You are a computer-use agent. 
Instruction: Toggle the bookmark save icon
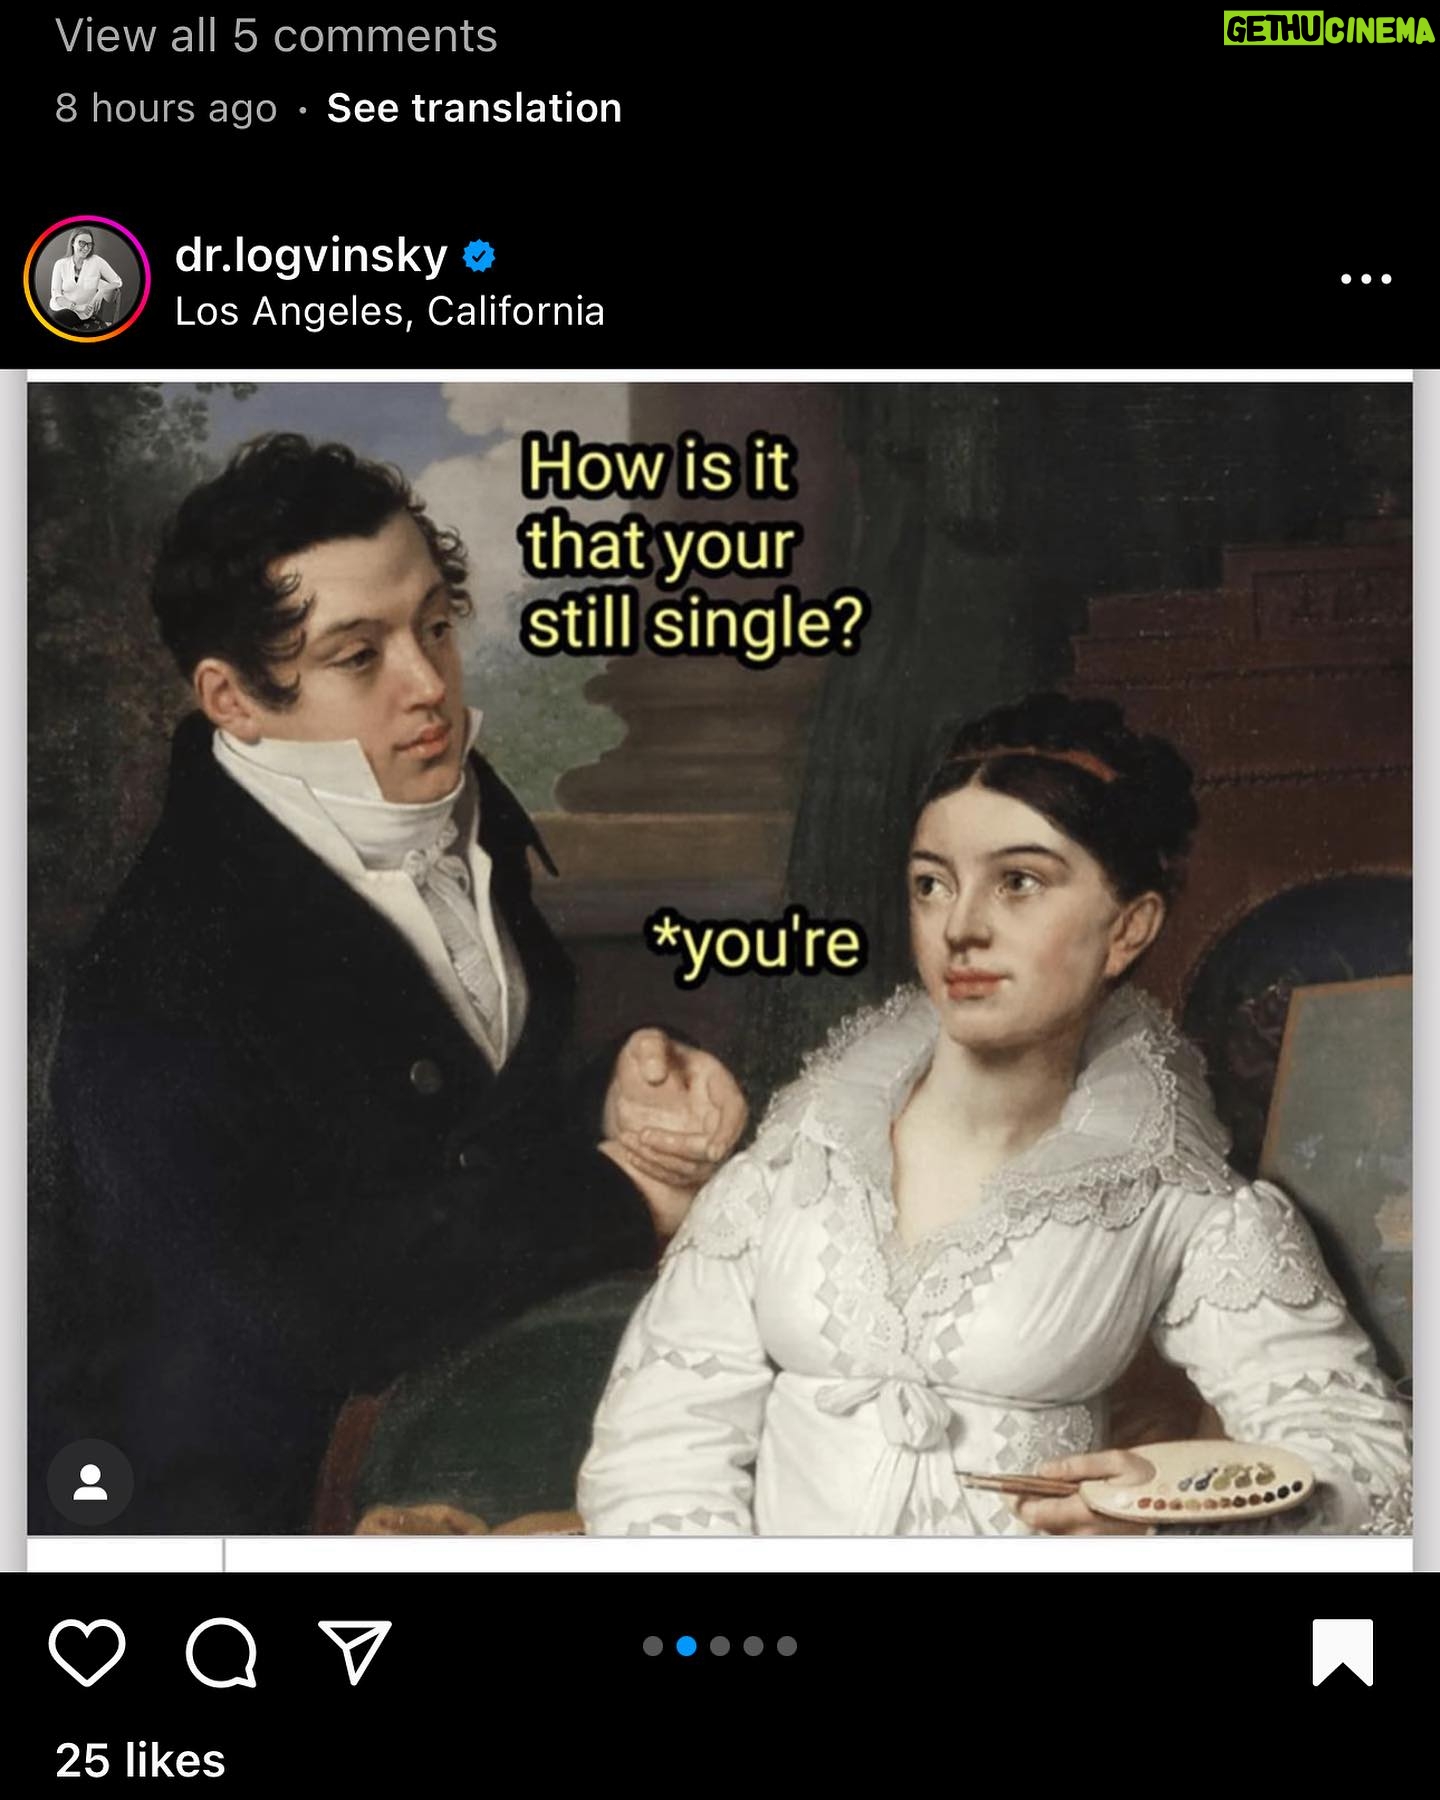(x=1342, y=1652)
